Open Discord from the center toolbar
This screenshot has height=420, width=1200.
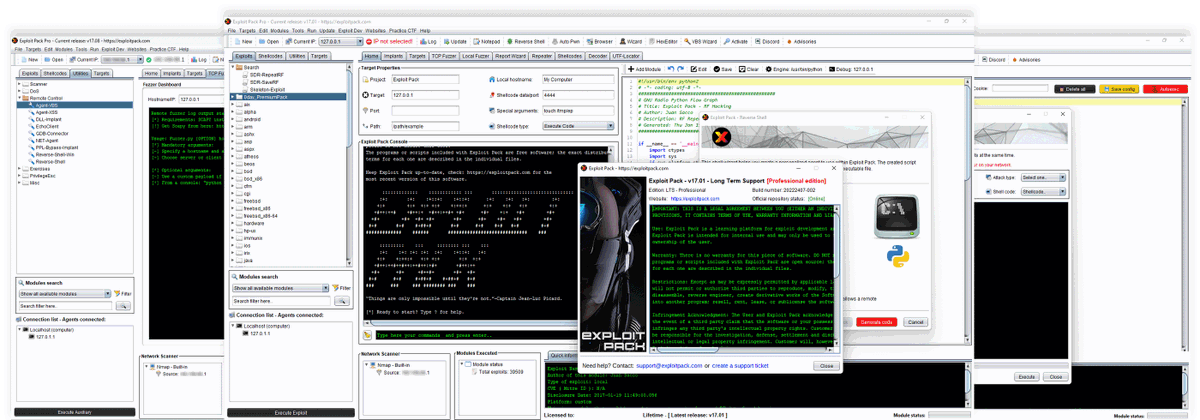click(x=766, y=42)
